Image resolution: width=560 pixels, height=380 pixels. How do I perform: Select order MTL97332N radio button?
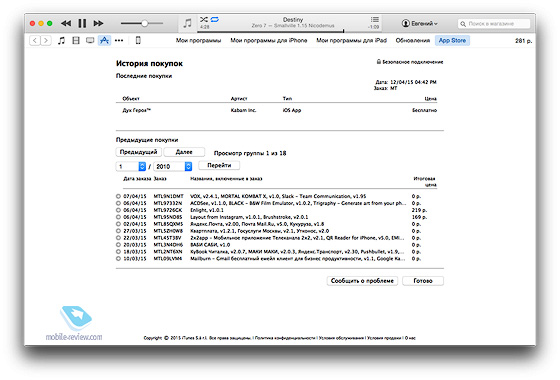tap(118, 203)
